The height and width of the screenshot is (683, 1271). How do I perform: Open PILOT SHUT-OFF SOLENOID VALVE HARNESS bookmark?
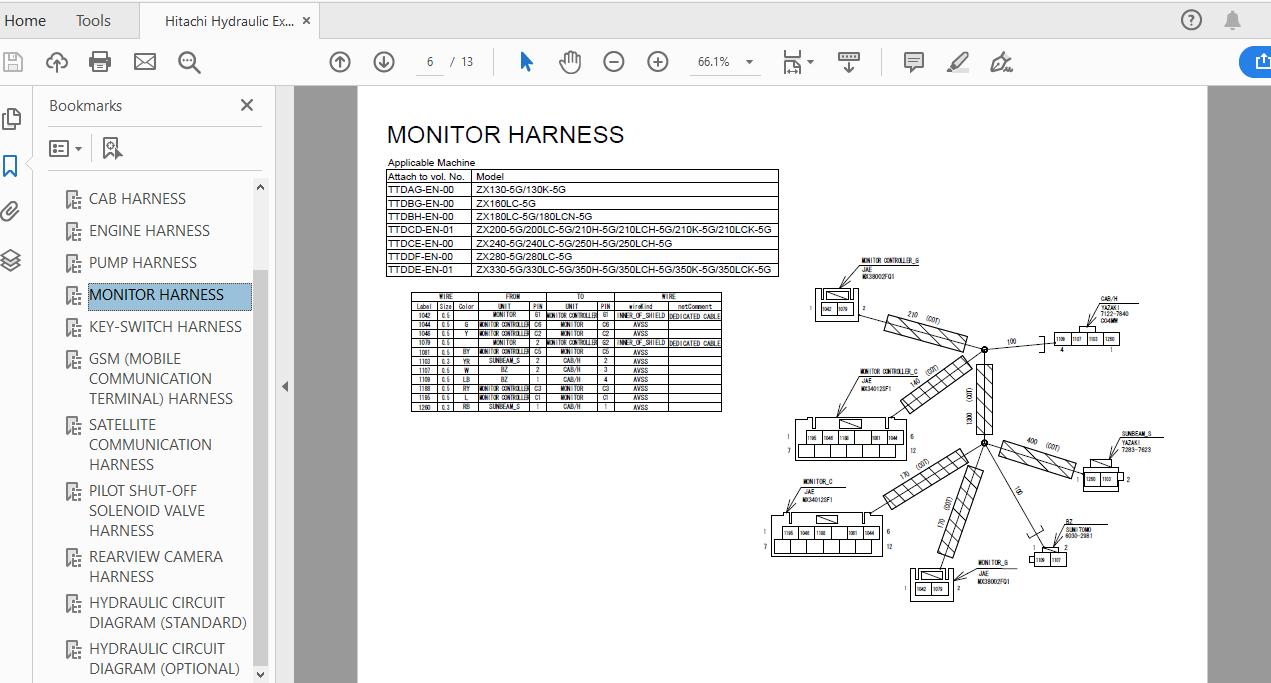(x=147, y=511)
